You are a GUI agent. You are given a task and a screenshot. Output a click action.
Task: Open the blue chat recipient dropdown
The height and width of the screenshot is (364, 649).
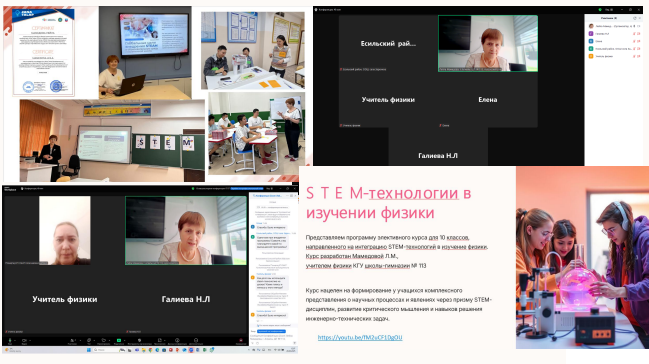(x=271, y=331)
